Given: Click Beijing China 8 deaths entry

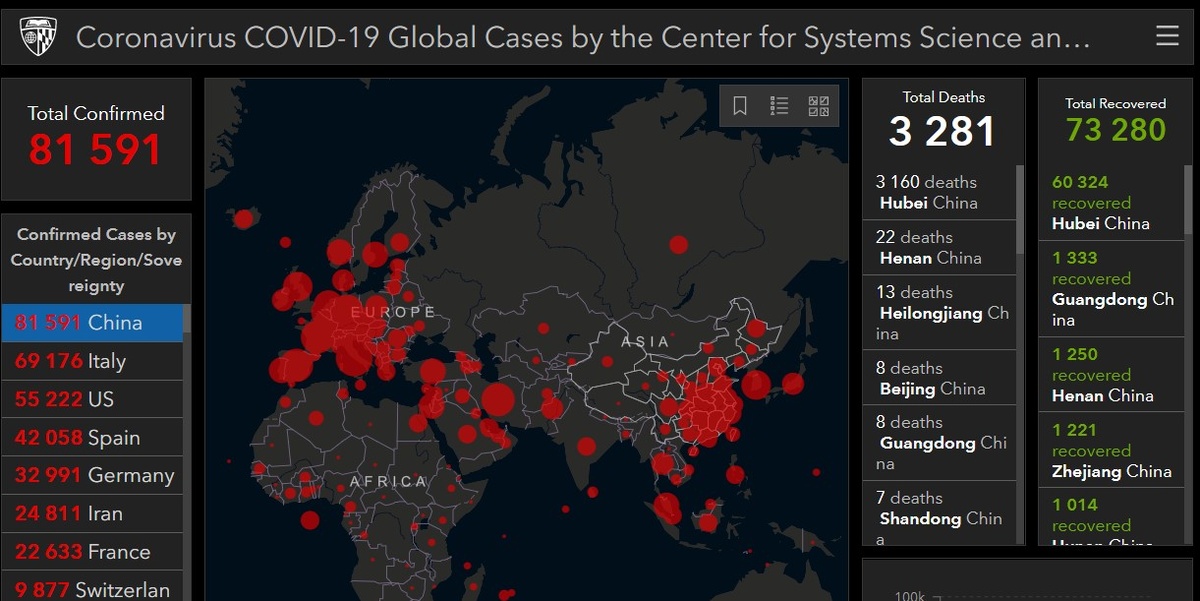Looking at the screenshot, I should coord(939,378).
